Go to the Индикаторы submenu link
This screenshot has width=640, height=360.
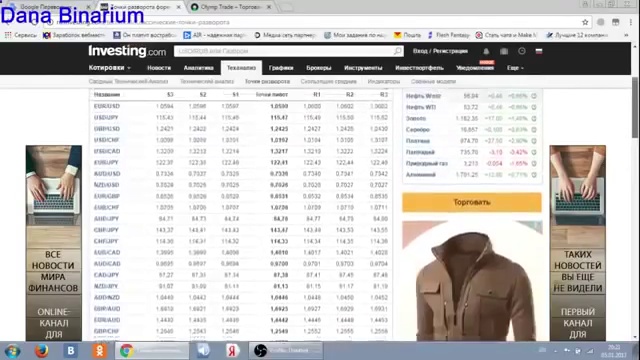click(384, 82)
